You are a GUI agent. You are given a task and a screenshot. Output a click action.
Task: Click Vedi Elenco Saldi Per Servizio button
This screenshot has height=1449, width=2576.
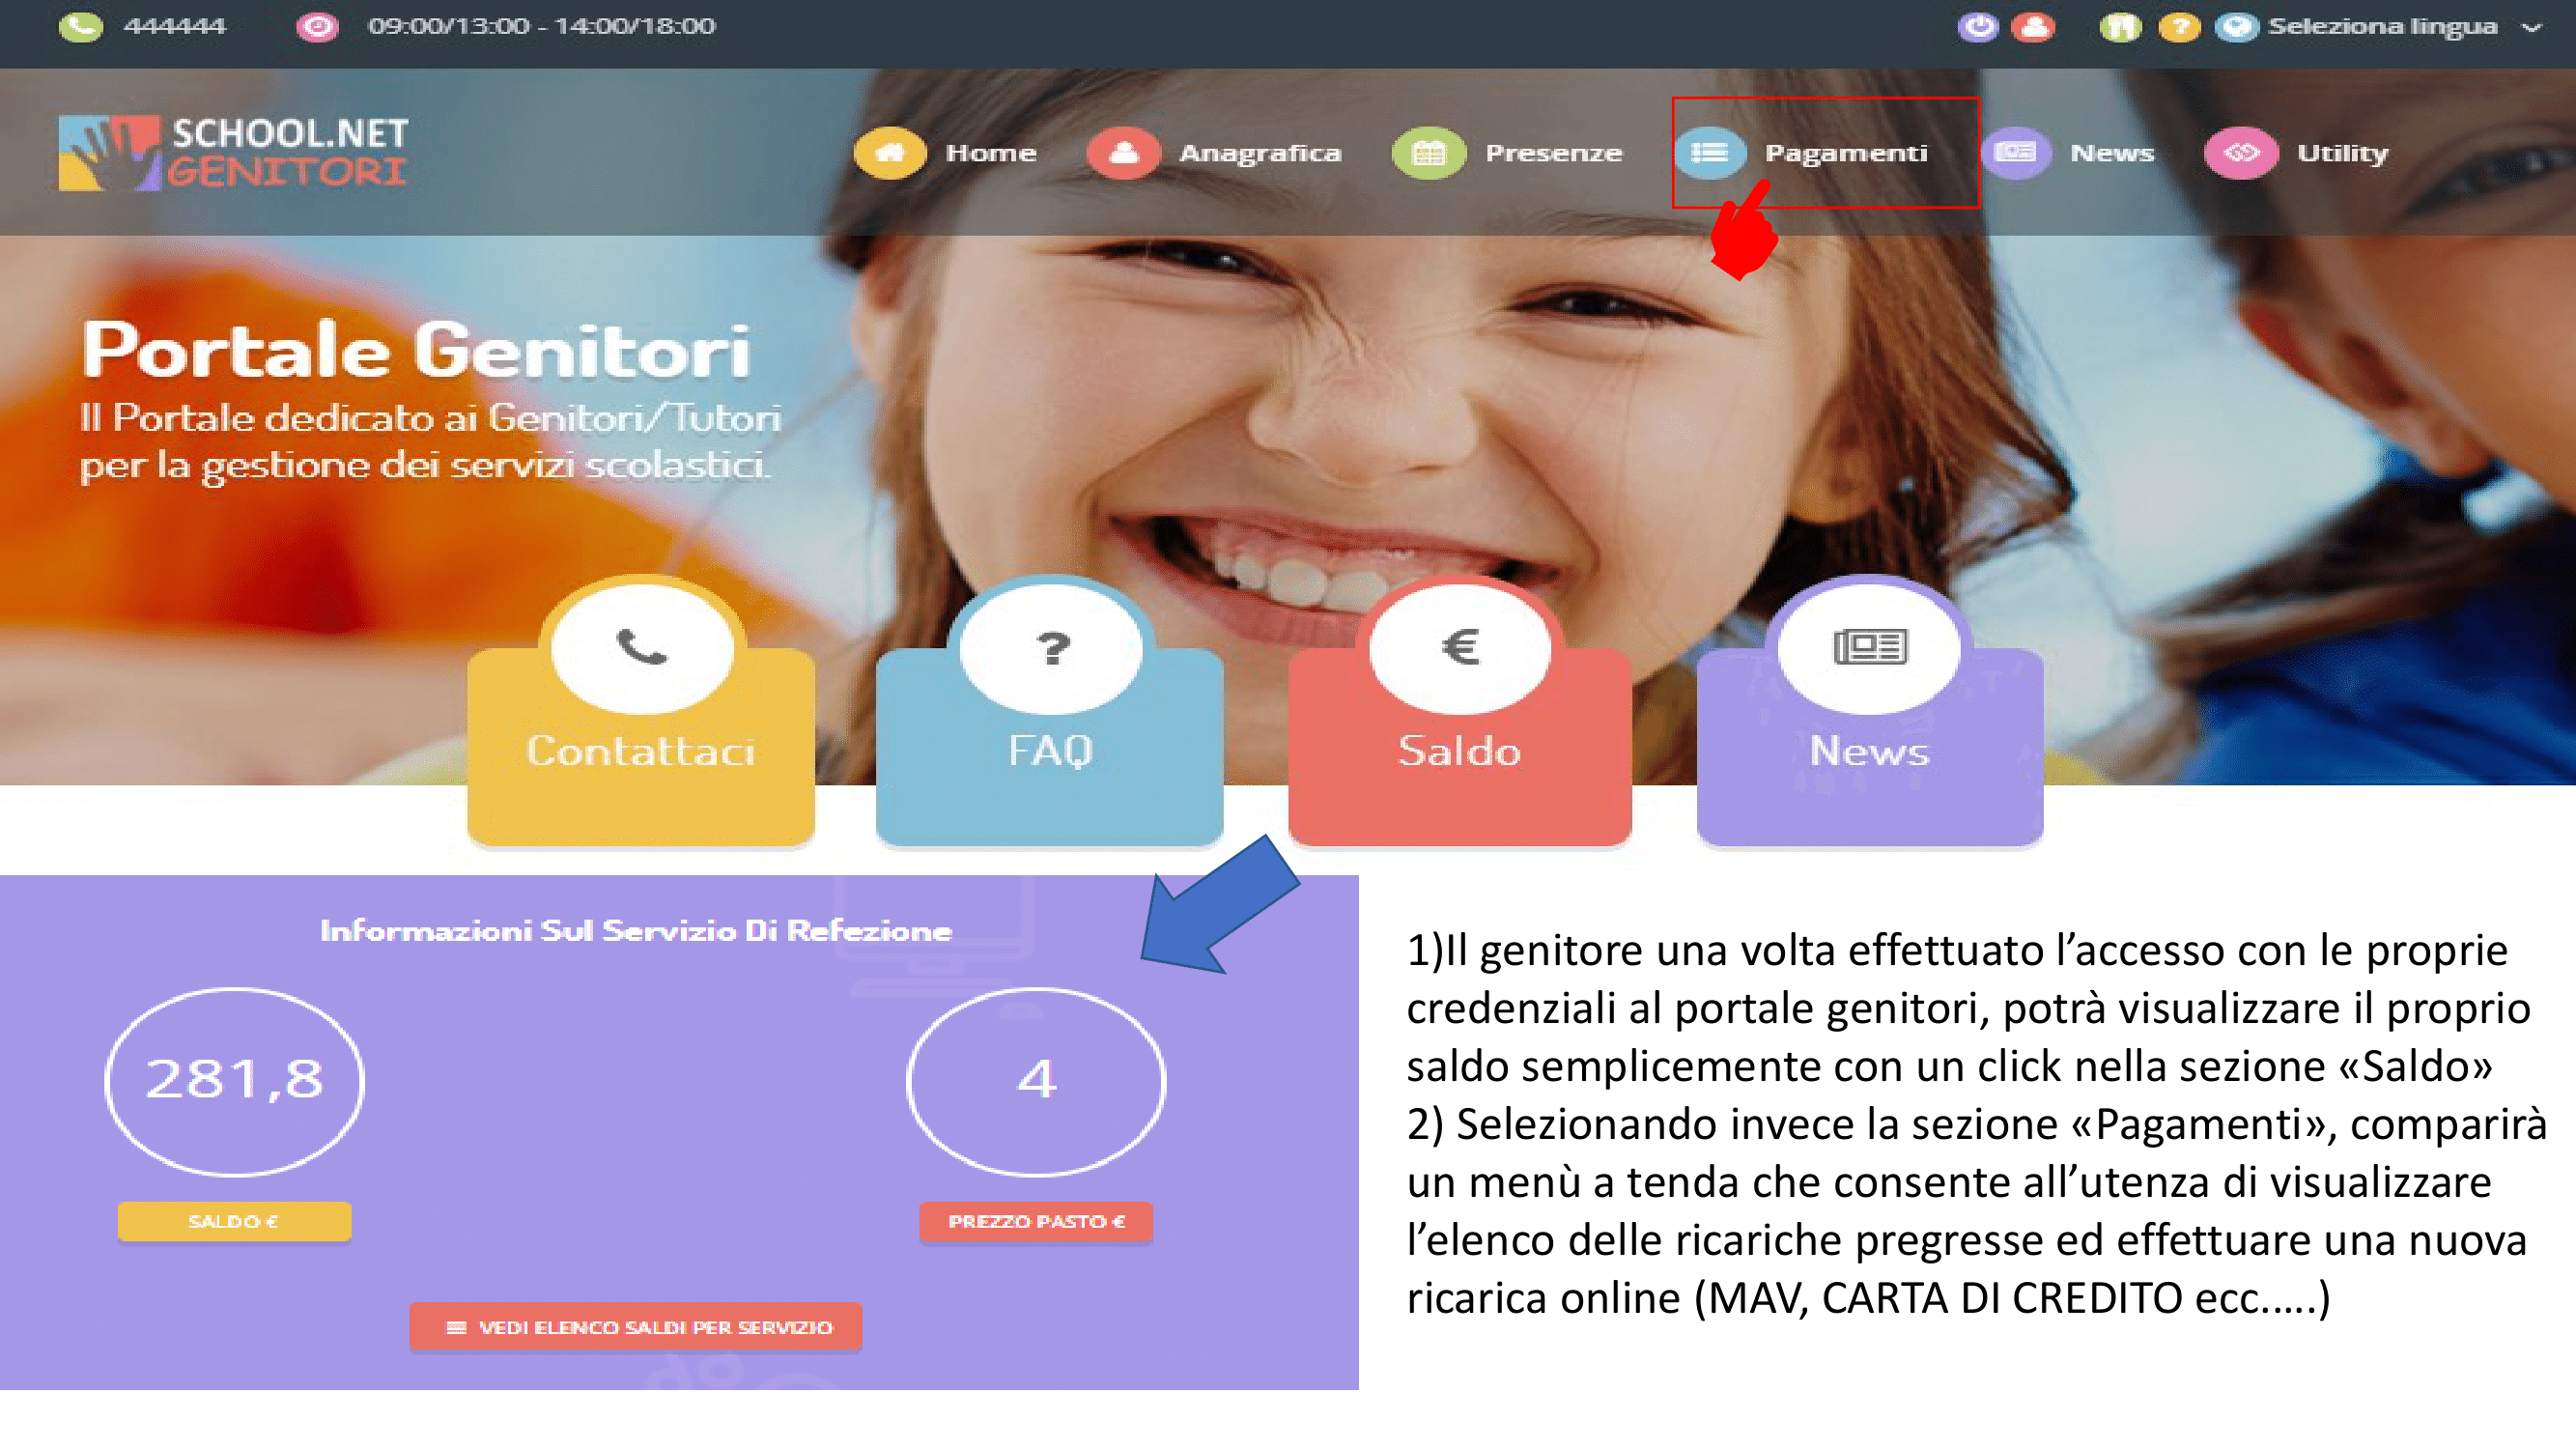click(636, 1327)
